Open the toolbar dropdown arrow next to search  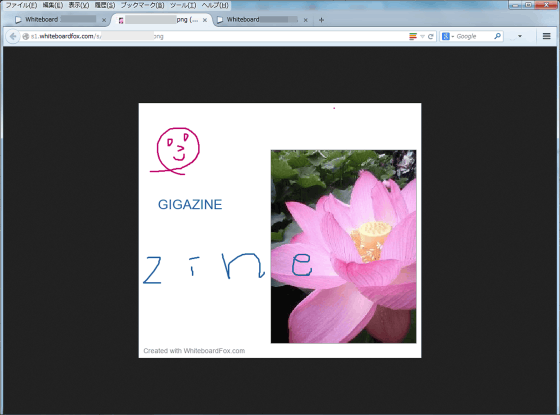pyautogui.click(x=520, y=36)
